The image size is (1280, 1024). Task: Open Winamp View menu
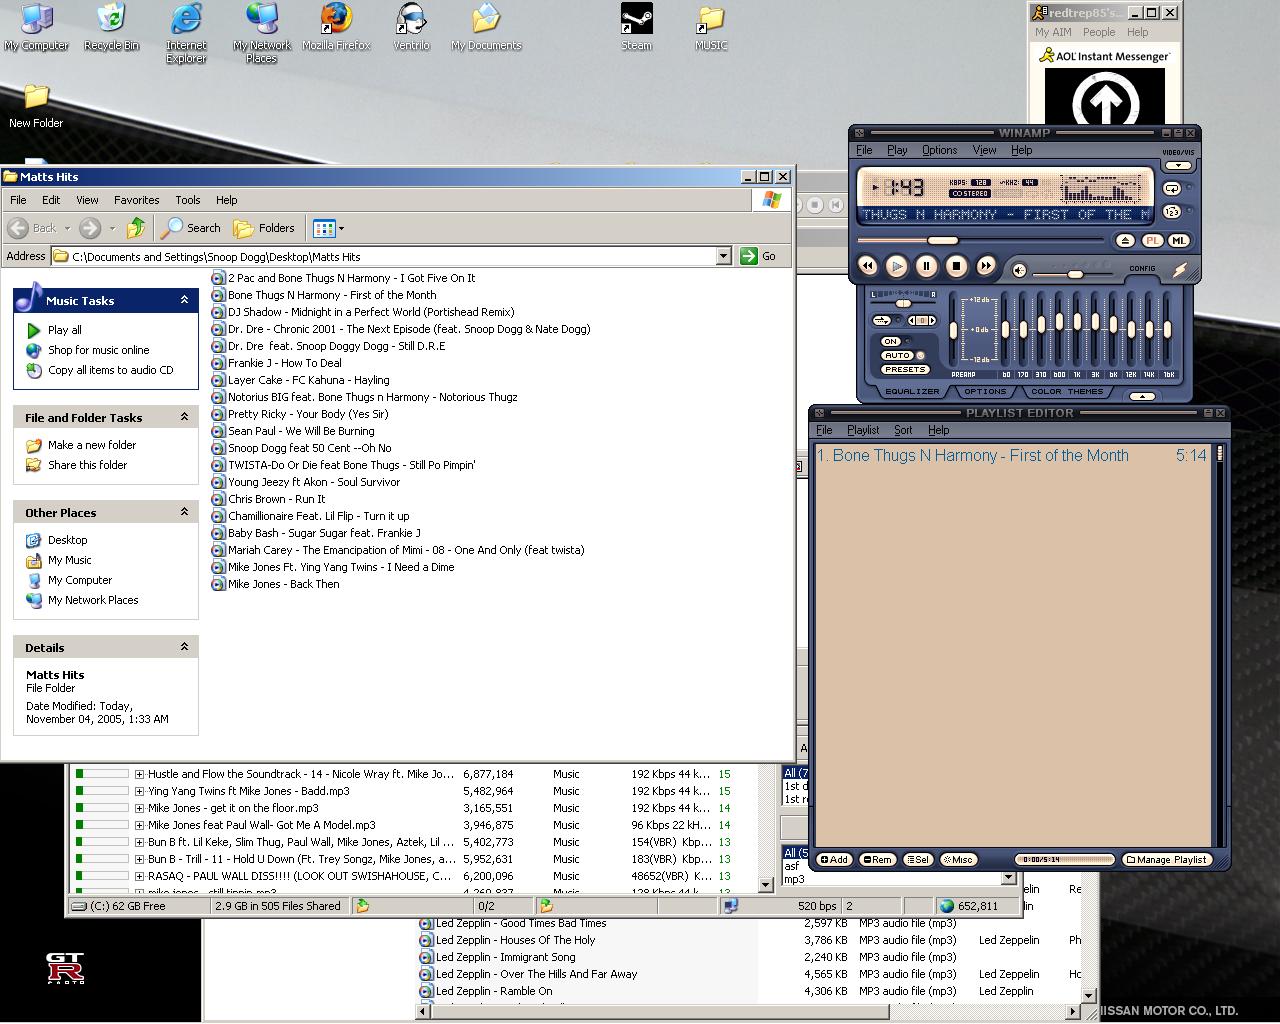tap(984, 150)
